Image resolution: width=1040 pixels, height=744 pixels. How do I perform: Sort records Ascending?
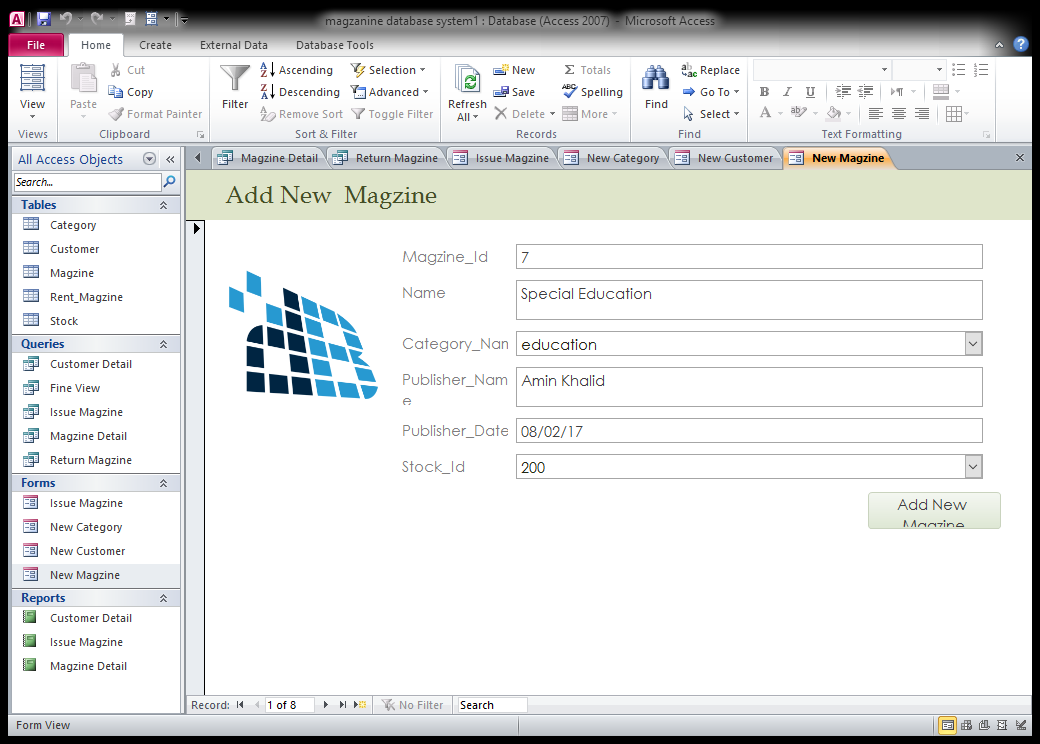point(296,70)
